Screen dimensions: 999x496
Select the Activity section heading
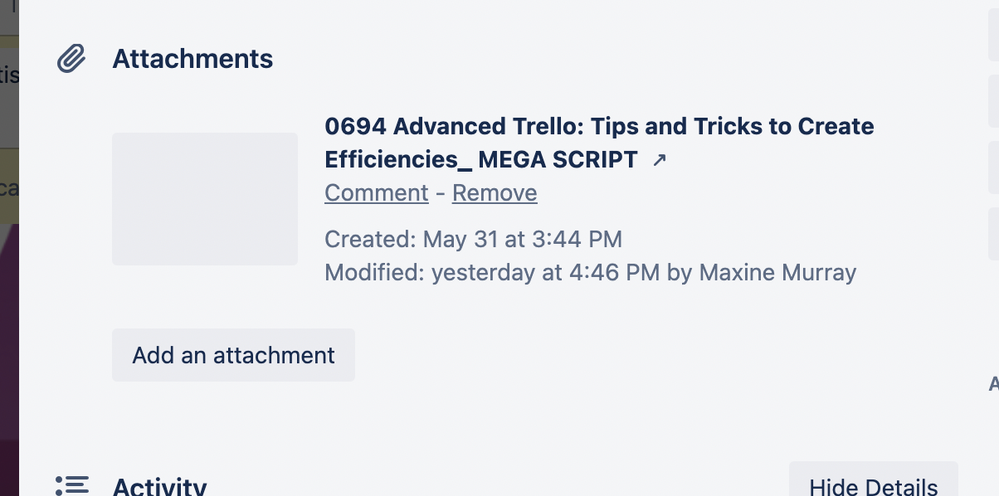(x=159, y=485)
